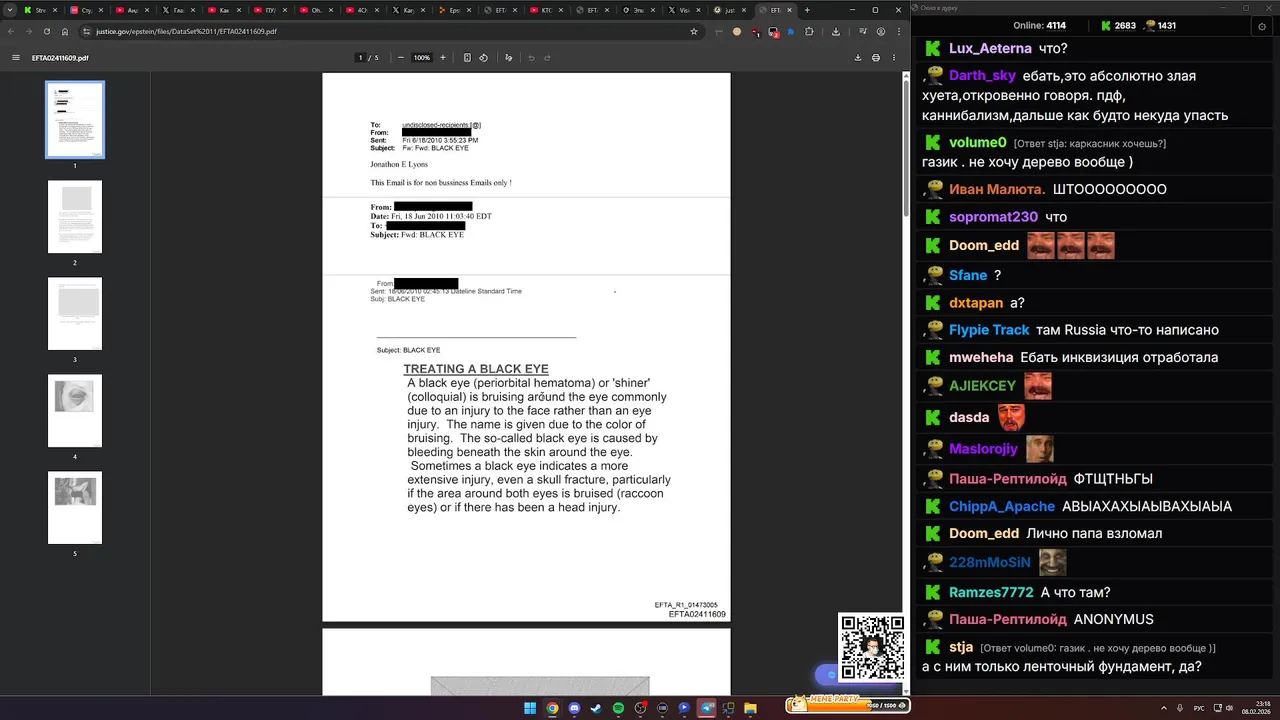Open Spotify from the taskbar
1280x720 pixels.
(618, 708)
